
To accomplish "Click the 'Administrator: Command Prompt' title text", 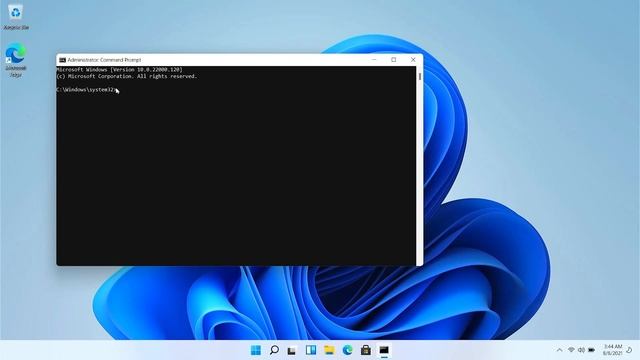I will pyautogui.click(x=104, y=60).
